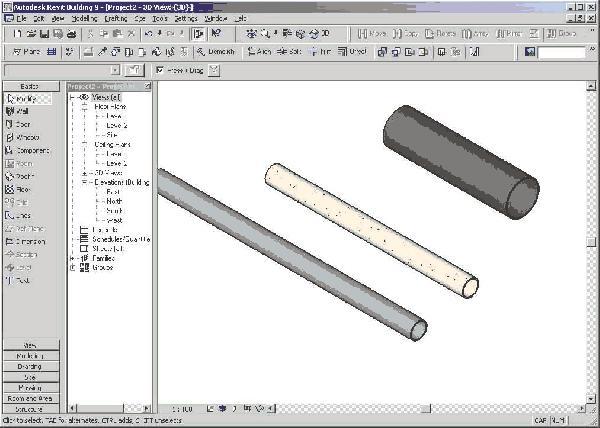Click the Undo toolbar icon
600x428 pixels.
click(x=148, y=34)
